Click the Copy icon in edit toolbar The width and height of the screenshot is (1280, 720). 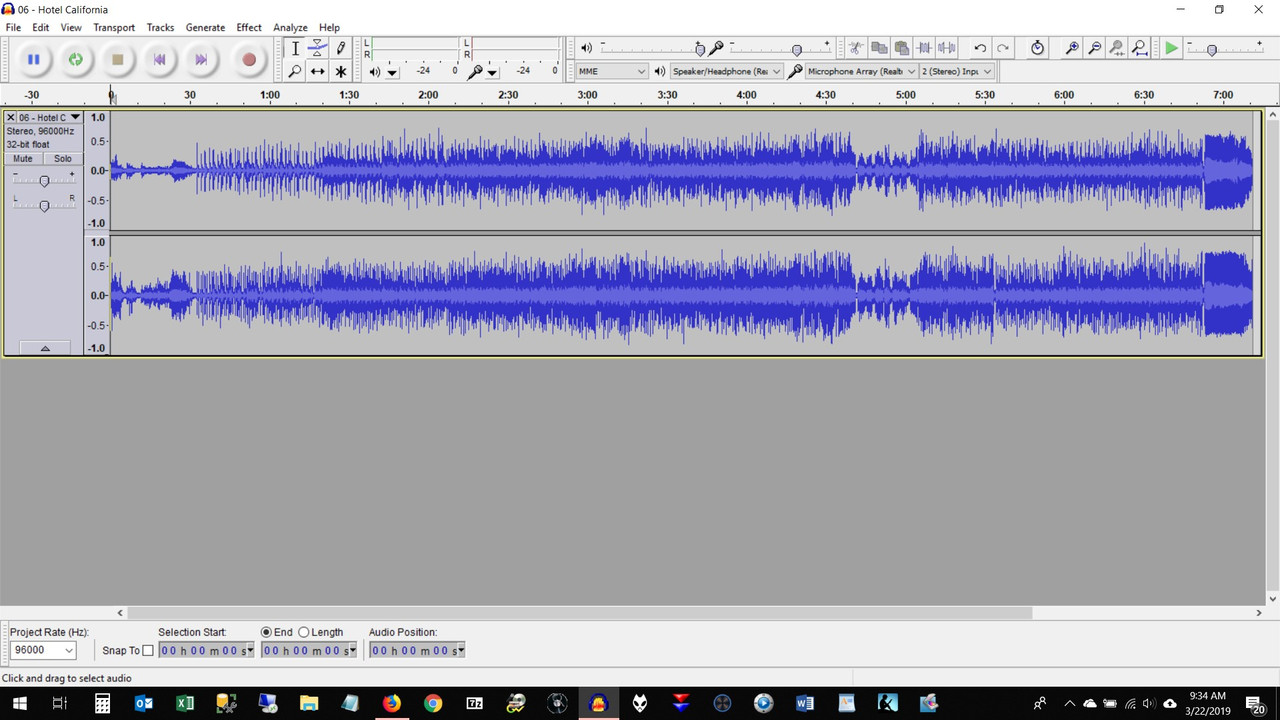click(x=879, y=48)
